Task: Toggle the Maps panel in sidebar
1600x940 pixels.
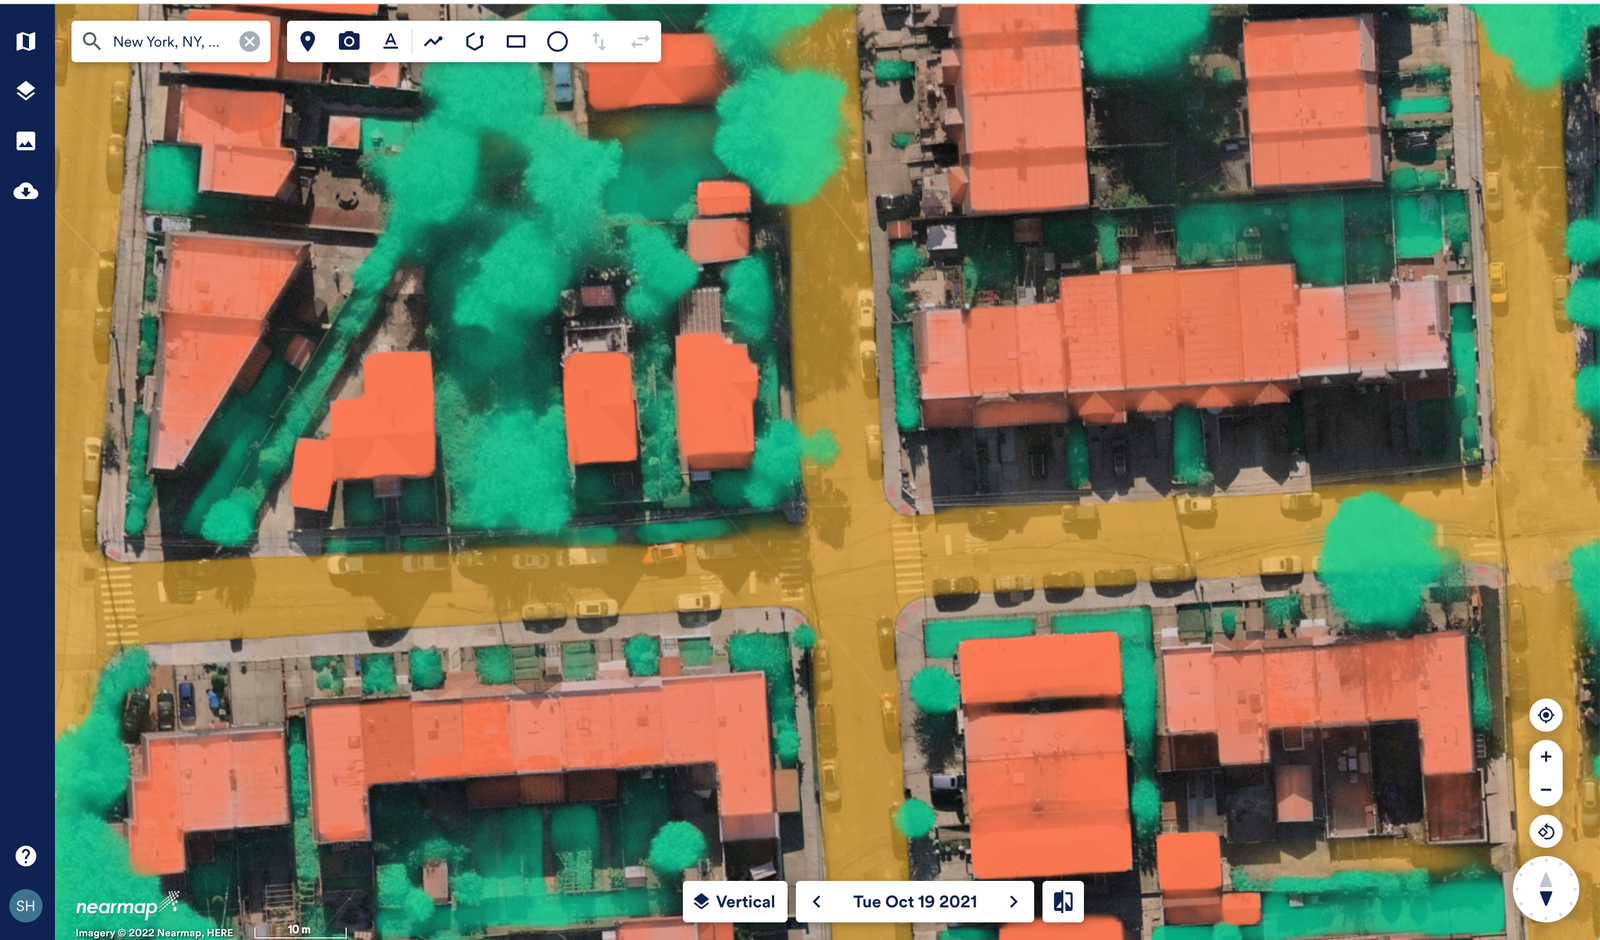Action: pos(26,41)
